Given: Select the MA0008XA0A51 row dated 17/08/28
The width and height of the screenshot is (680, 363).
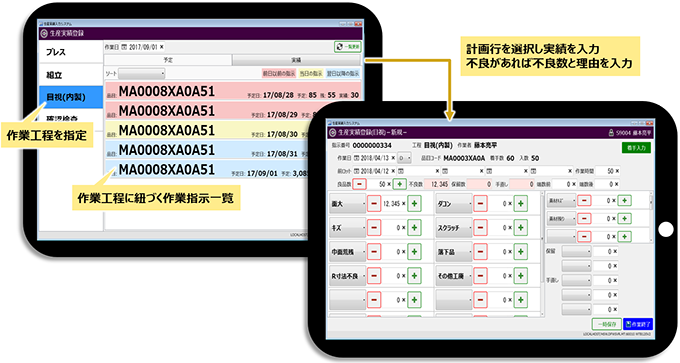Looking at the screenshot, I should [232, 92].
